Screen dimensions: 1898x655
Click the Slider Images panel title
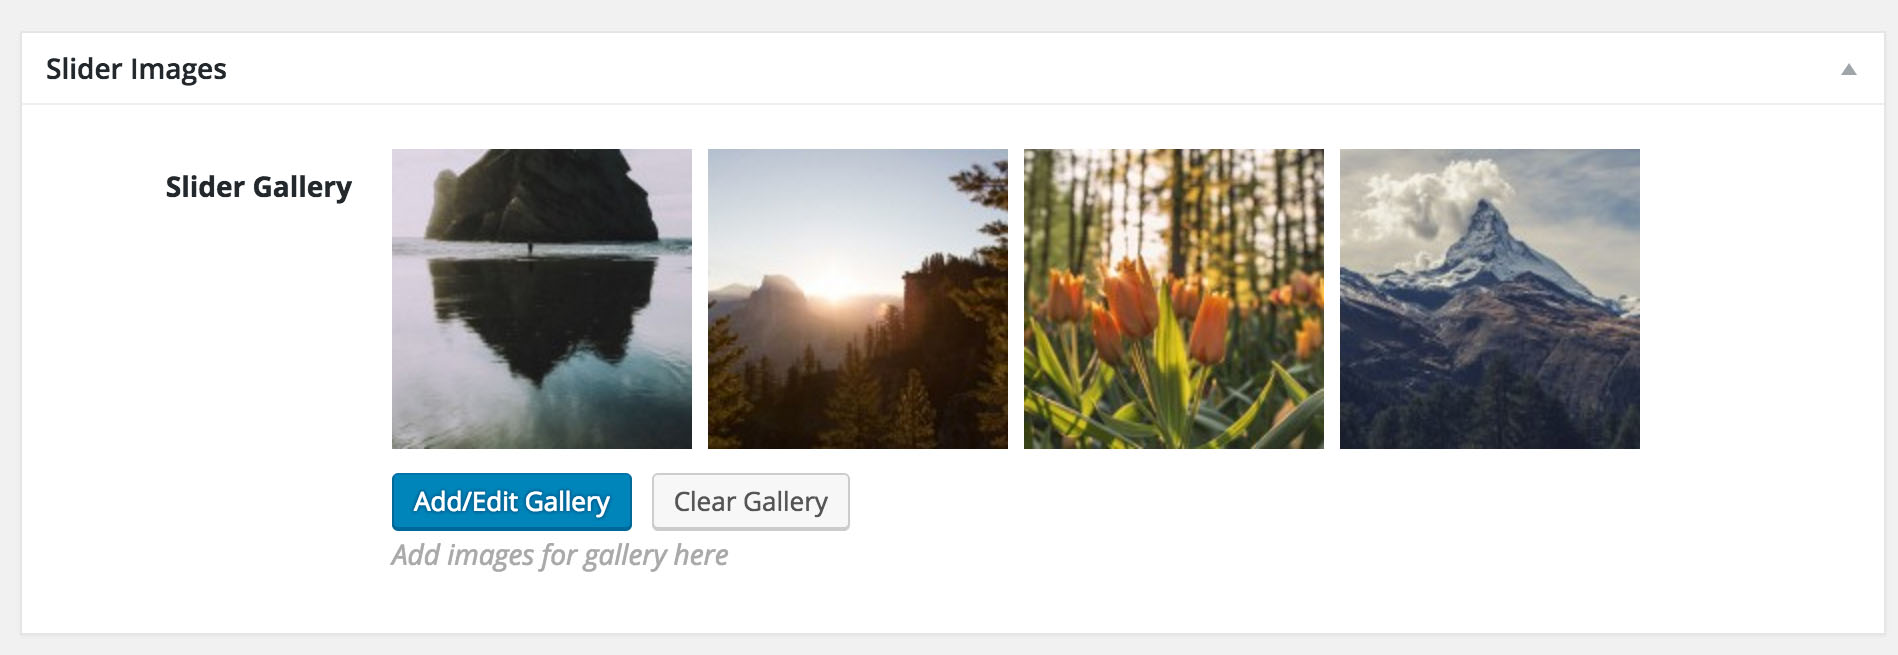pos(136,69)
